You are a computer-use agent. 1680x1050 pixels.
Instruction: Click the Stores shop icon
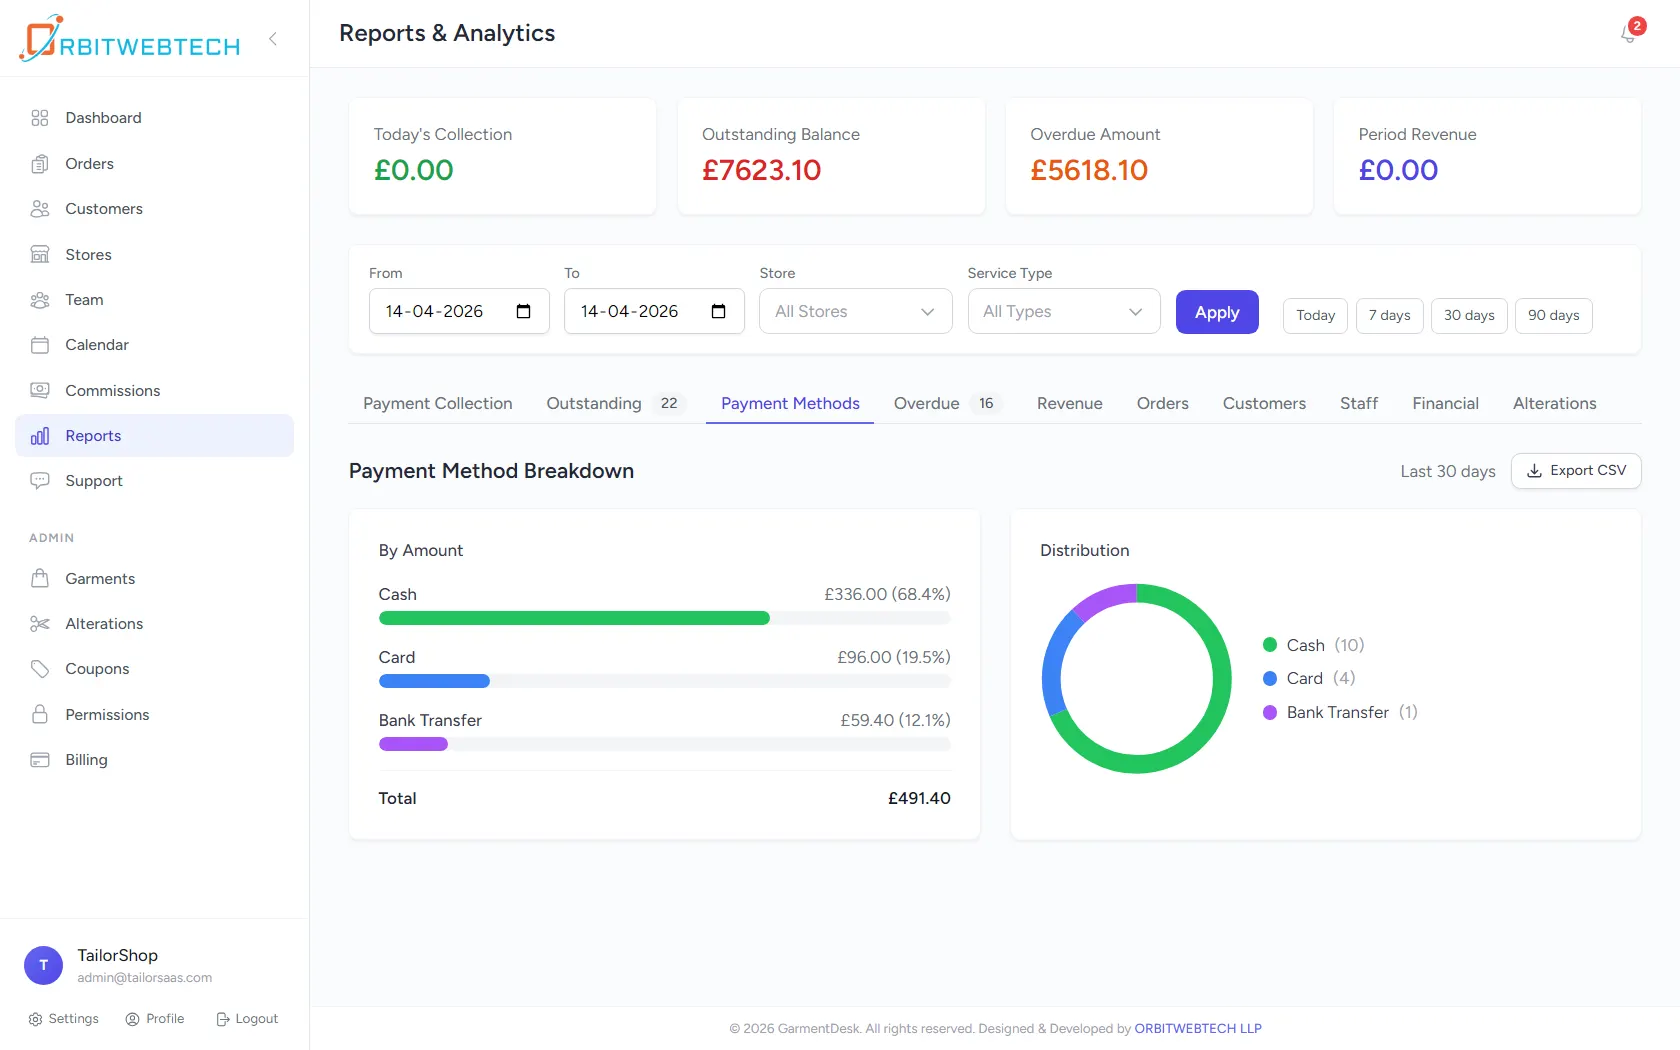40,255
